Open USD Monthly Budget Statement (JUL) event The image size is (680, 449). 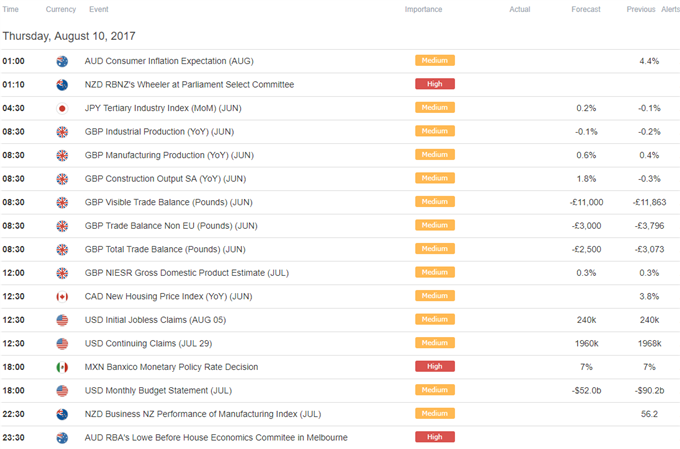coord(158,391)
